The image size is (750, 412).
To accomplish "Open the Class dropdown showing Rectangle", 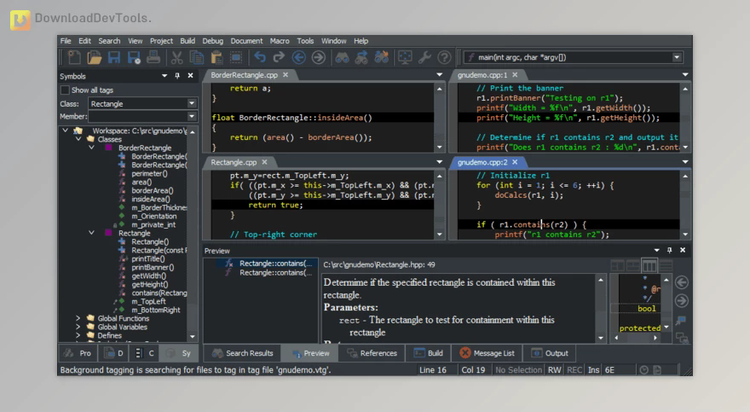I will tap(191, 103).
